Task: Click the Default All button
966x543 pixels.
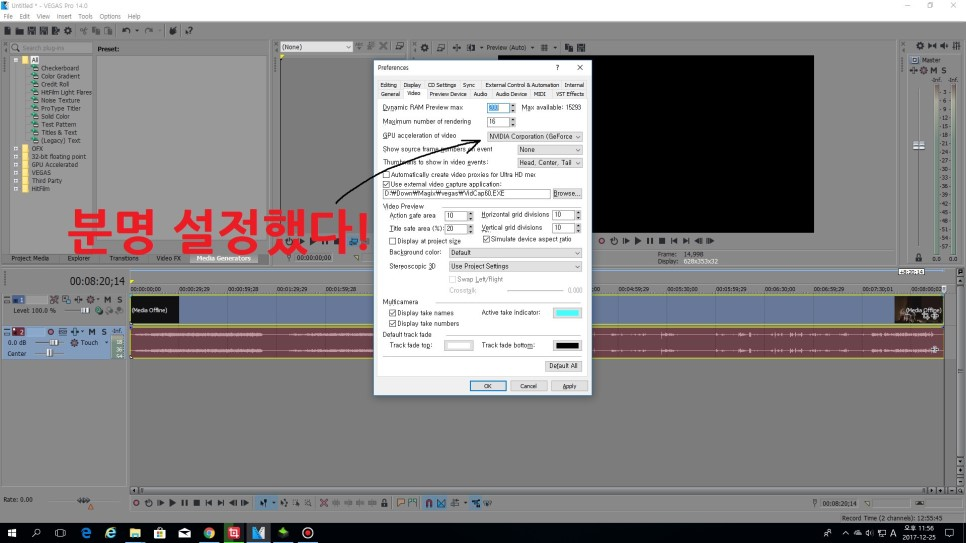Action: coord(563,366)
